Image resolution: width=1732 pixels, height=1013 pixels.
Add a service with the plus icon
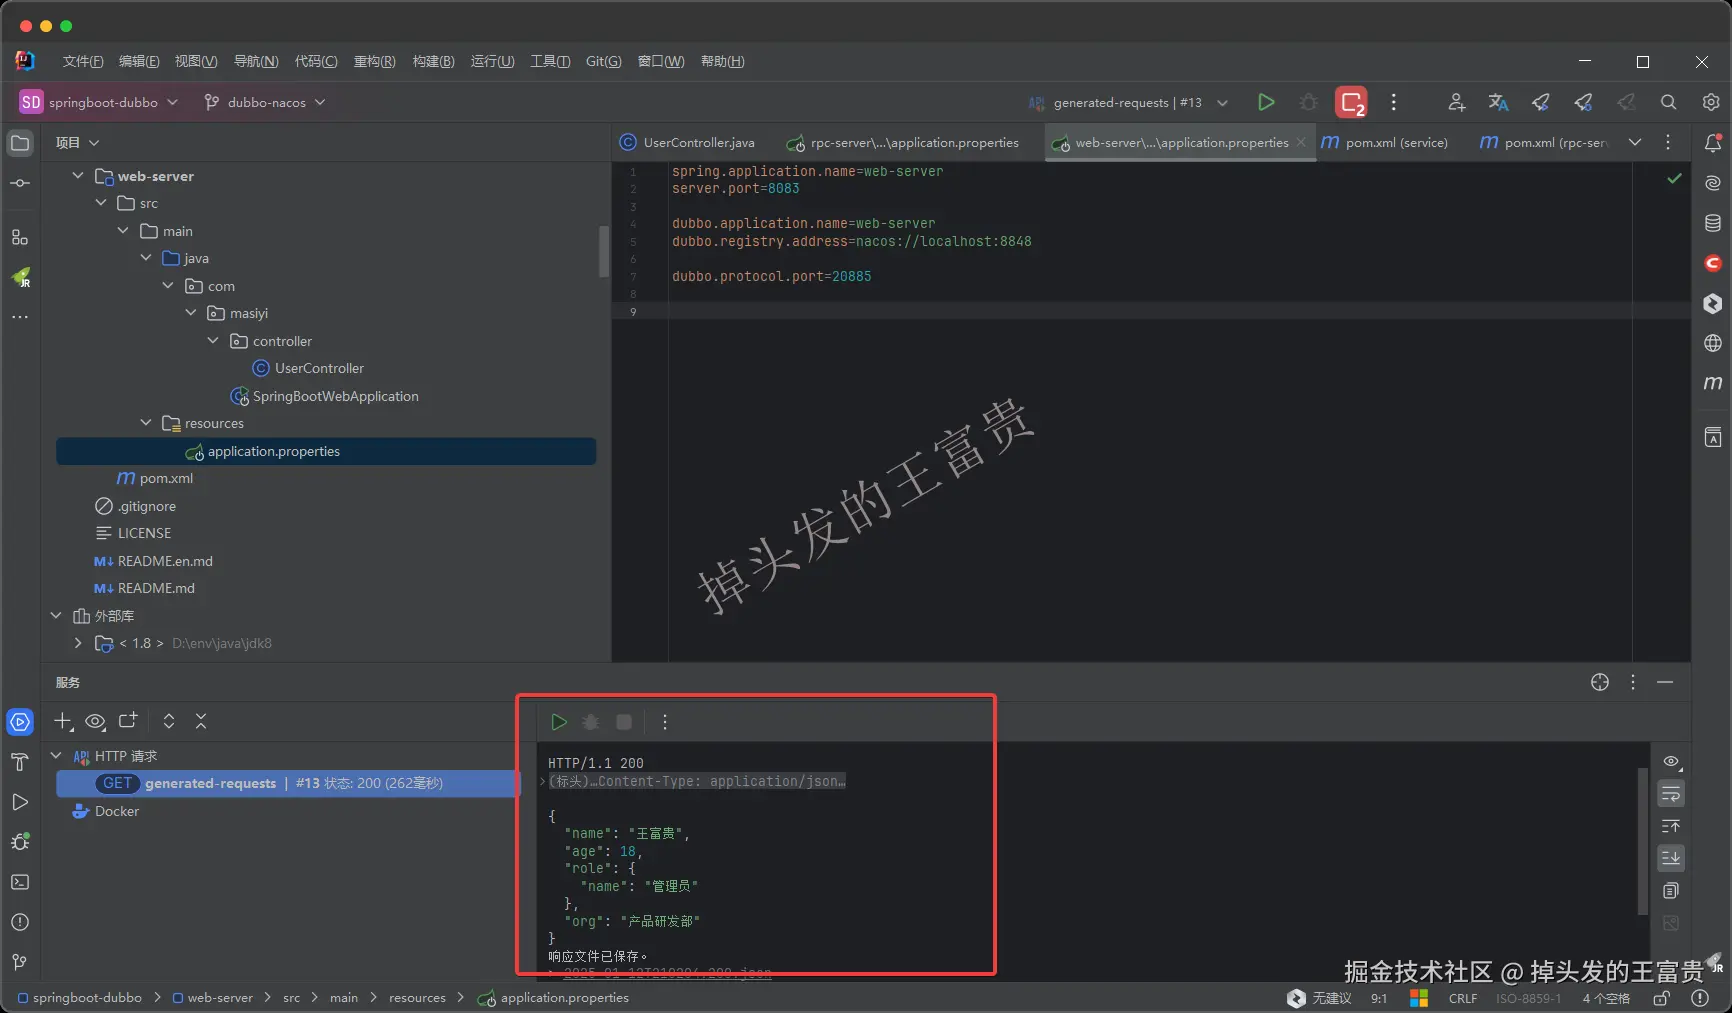tap(63, 721)
